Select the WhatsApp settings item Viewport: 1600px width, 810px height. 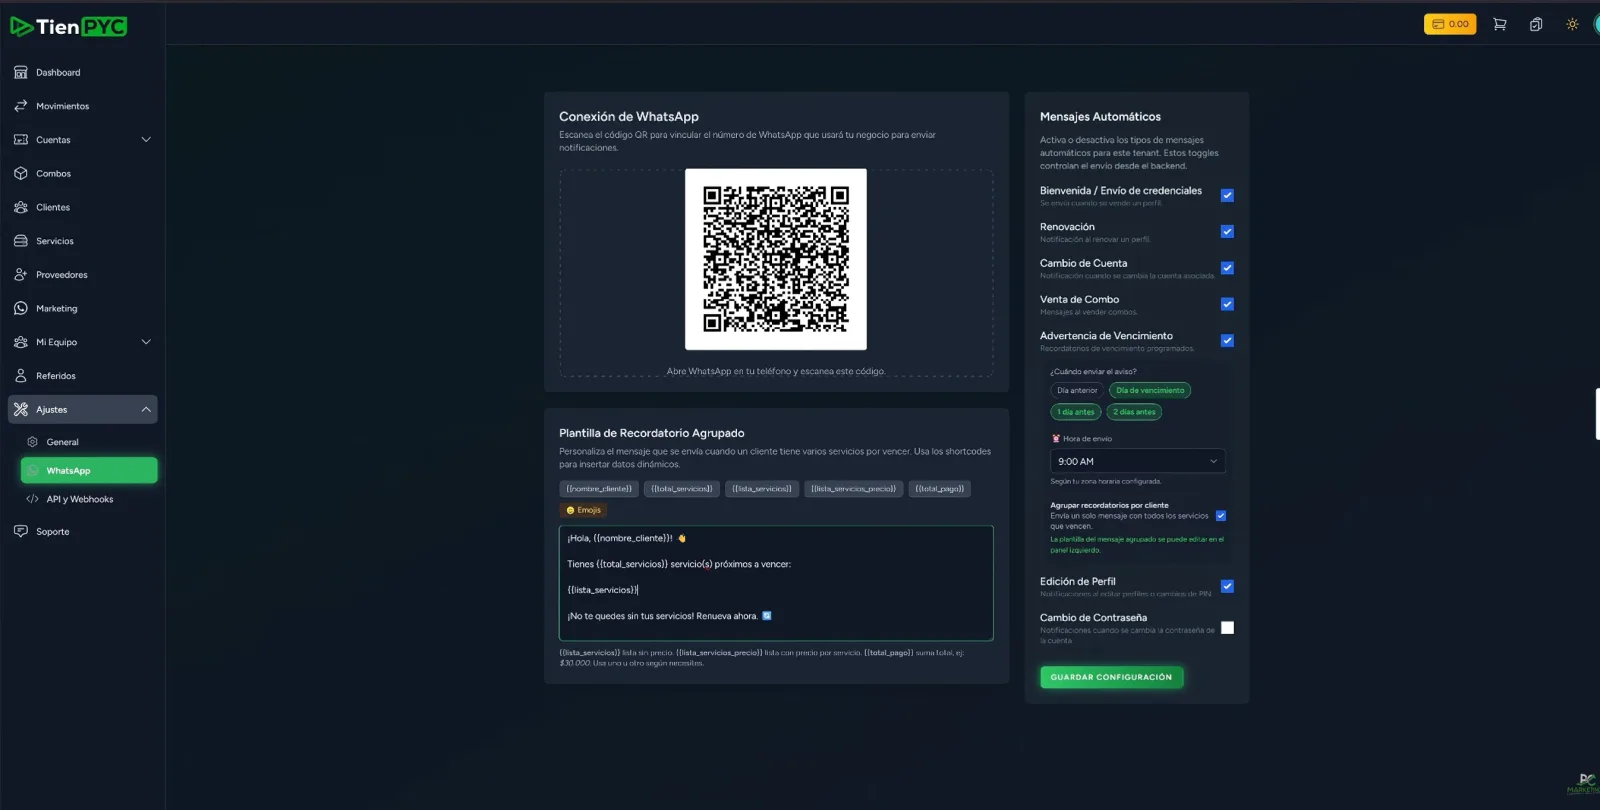point(89,470)
